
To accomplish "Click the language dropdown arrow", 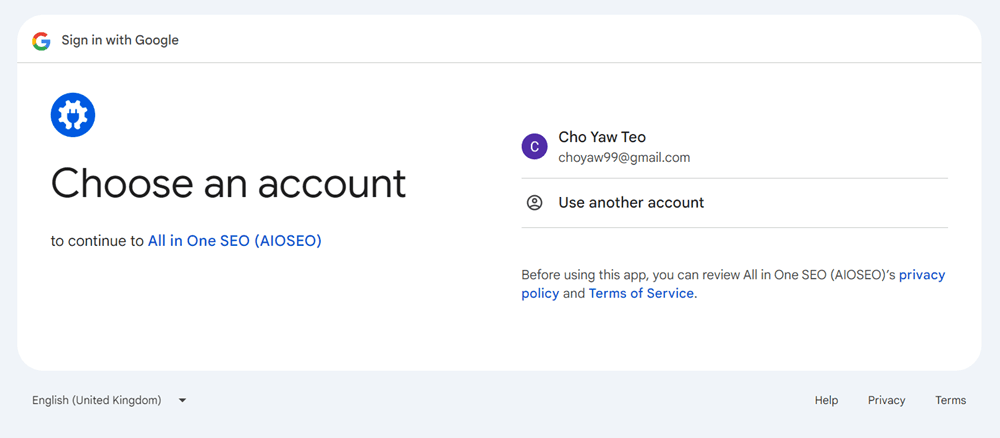I will [x=182, y=400].
